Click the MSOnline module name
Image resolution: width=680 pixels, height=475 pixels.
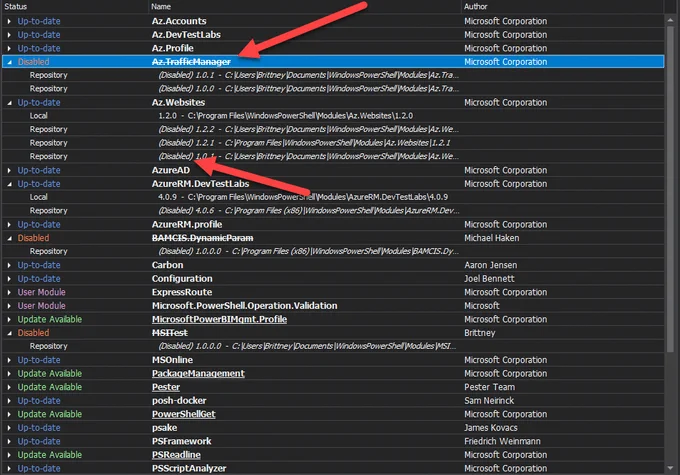172,360
